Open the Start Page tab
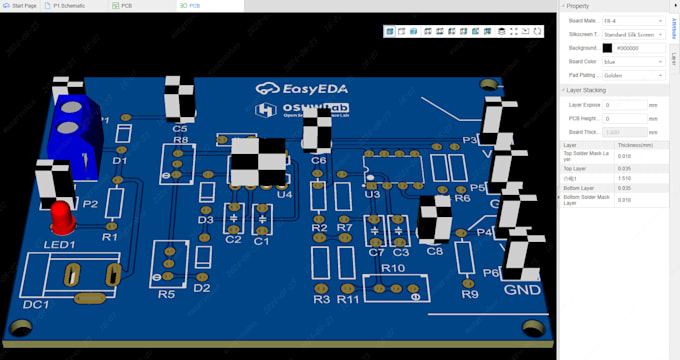 tap(20, 6)
